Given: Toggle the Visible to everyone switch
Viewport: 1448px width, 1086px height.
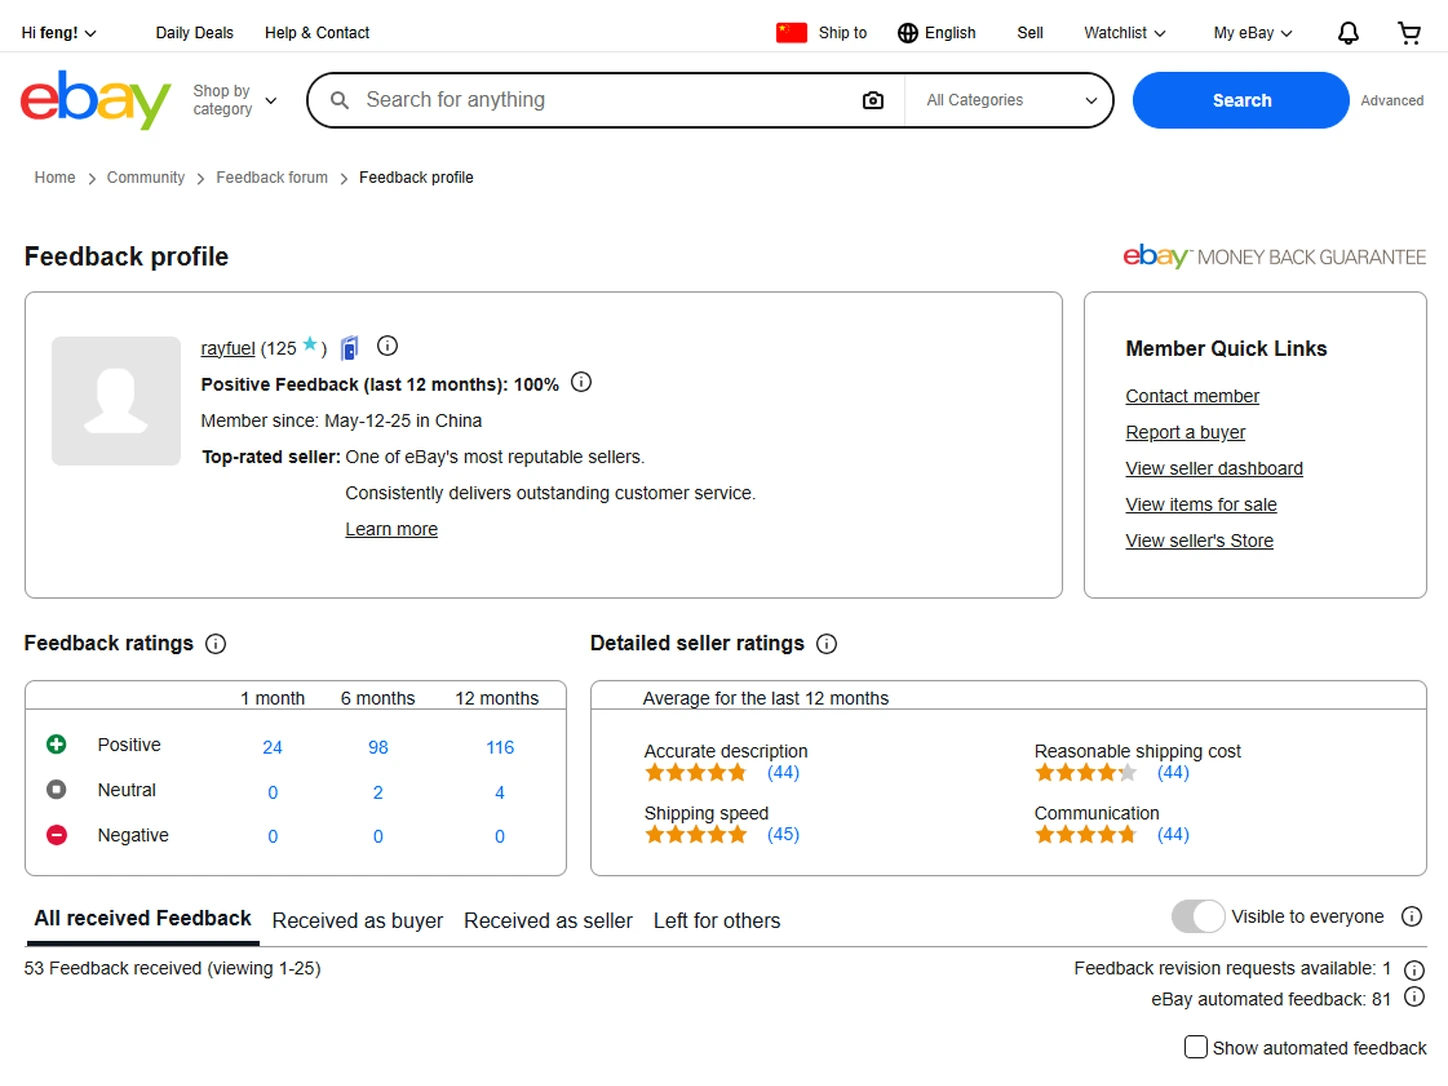Looking at the screenshot, I should [1198, 916].
